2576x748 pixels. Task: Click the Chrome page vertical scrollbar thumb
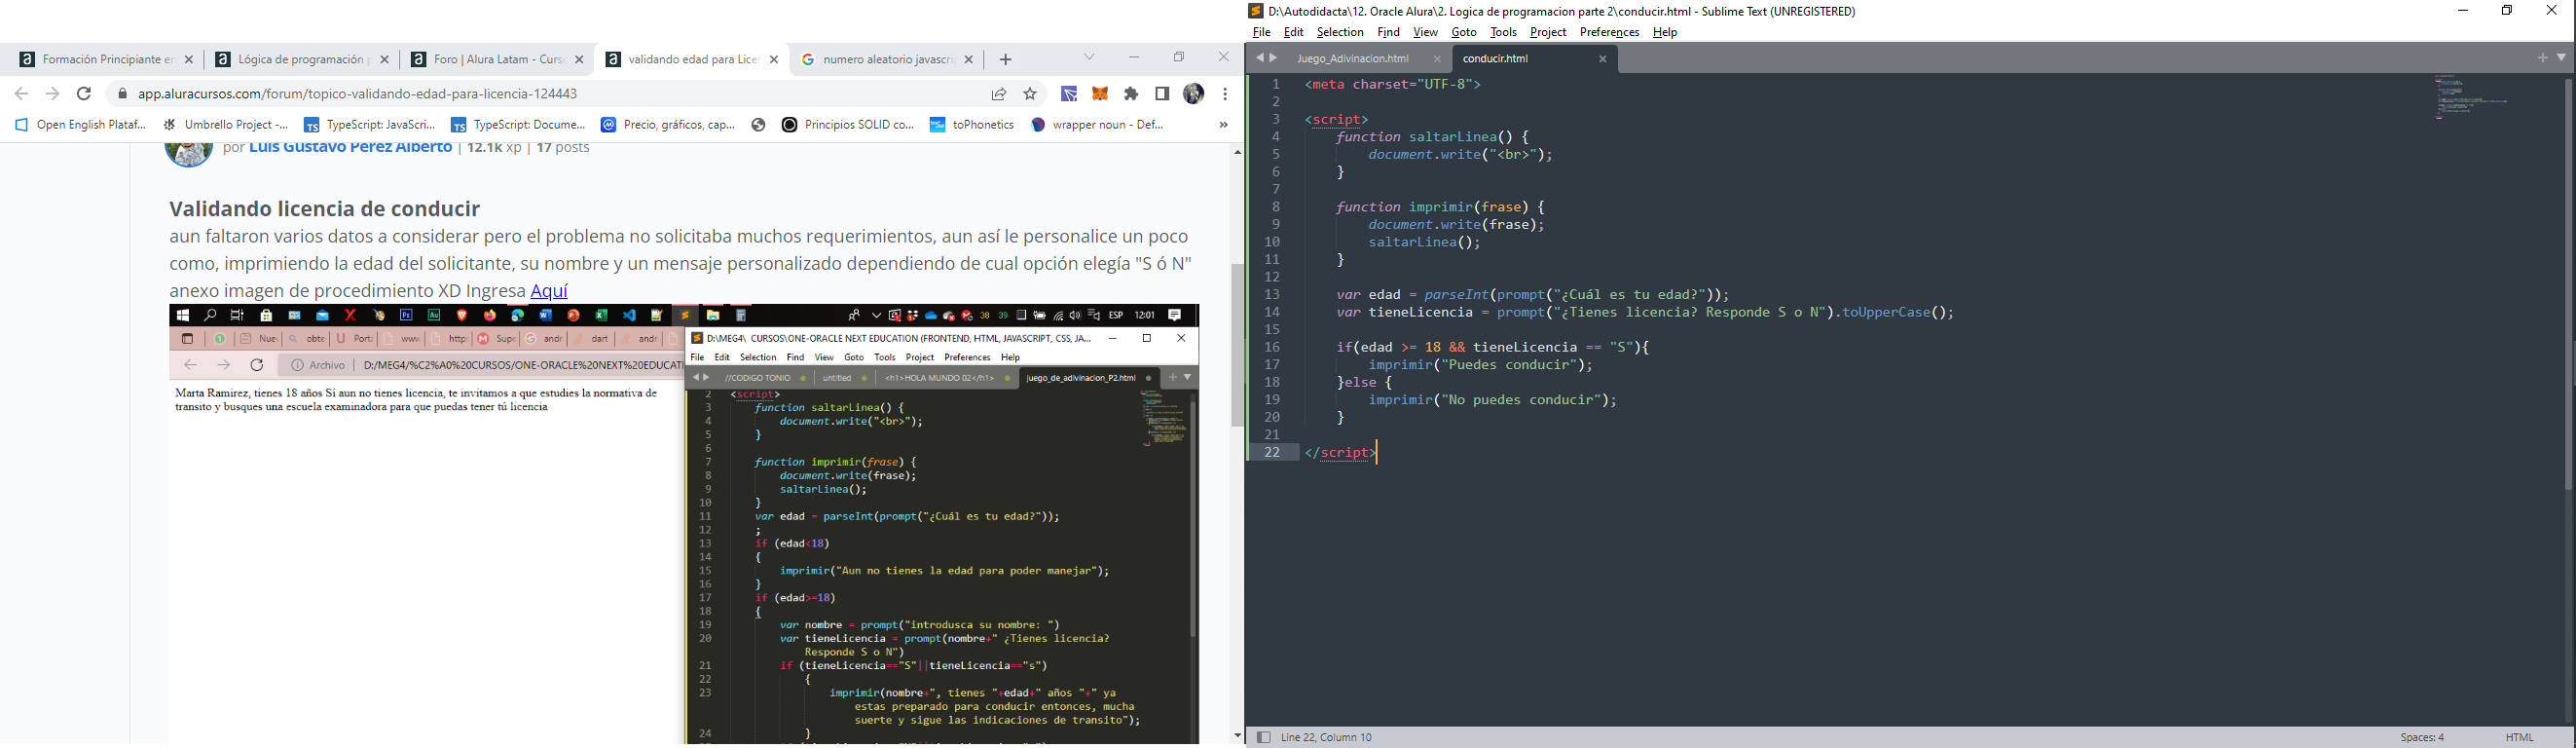pyautogui.click(x=1237, y=345)
